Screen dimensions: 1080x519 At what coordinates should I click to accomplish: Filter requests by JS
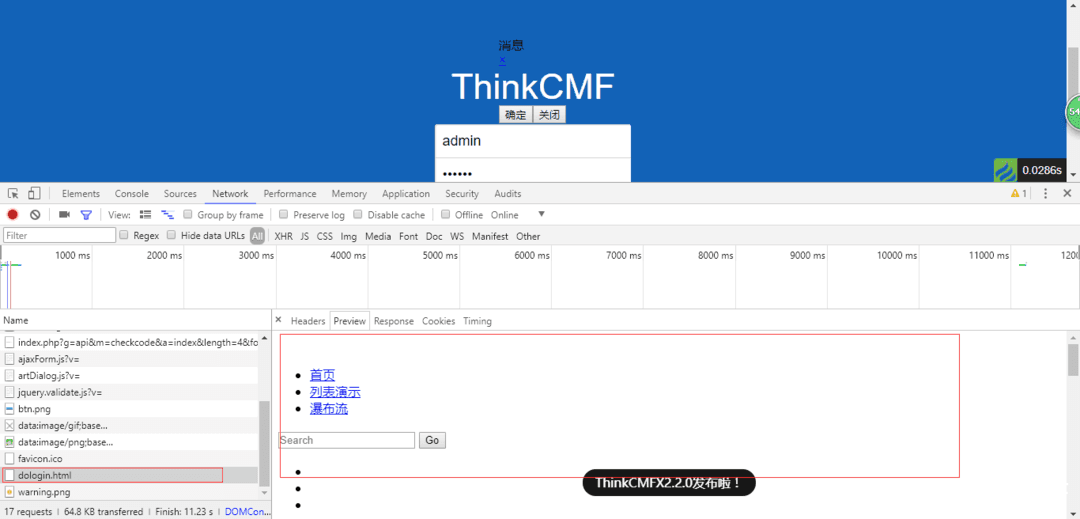coord(304,236)
